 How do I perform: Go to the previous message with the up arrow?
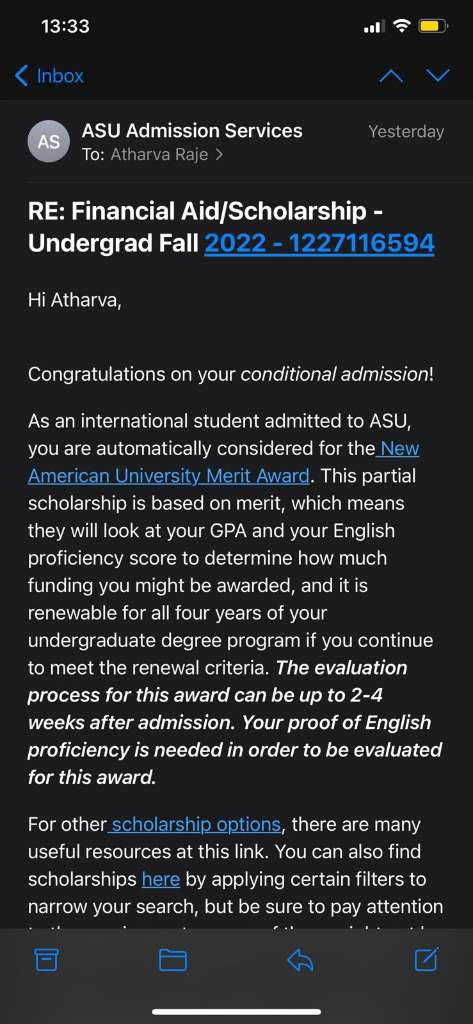(391, 76)
